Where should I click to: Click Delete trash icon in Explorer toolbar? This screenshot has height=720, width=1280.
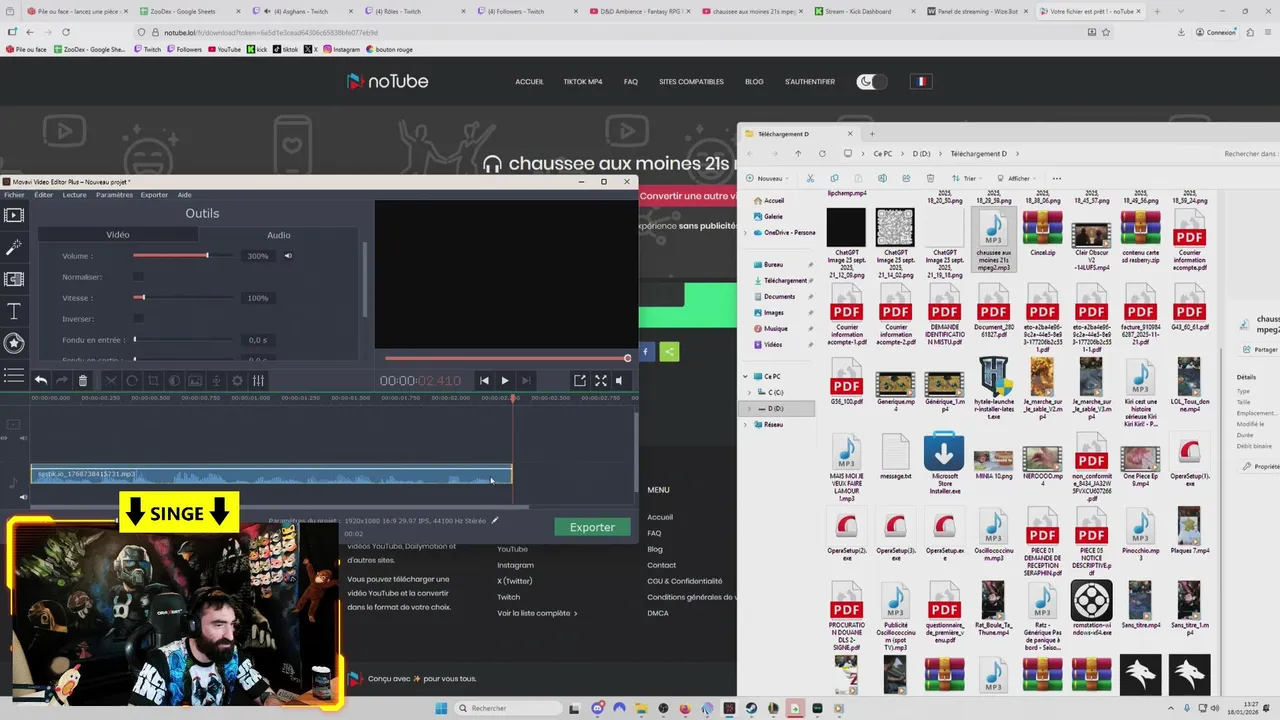(930, 178)
